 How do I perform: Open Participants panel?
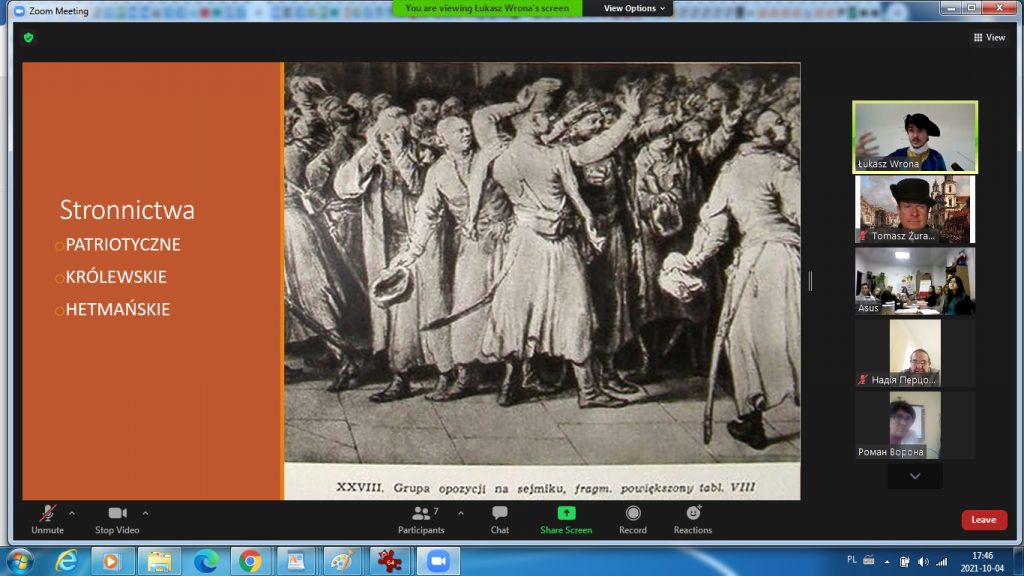pos(421,518)
